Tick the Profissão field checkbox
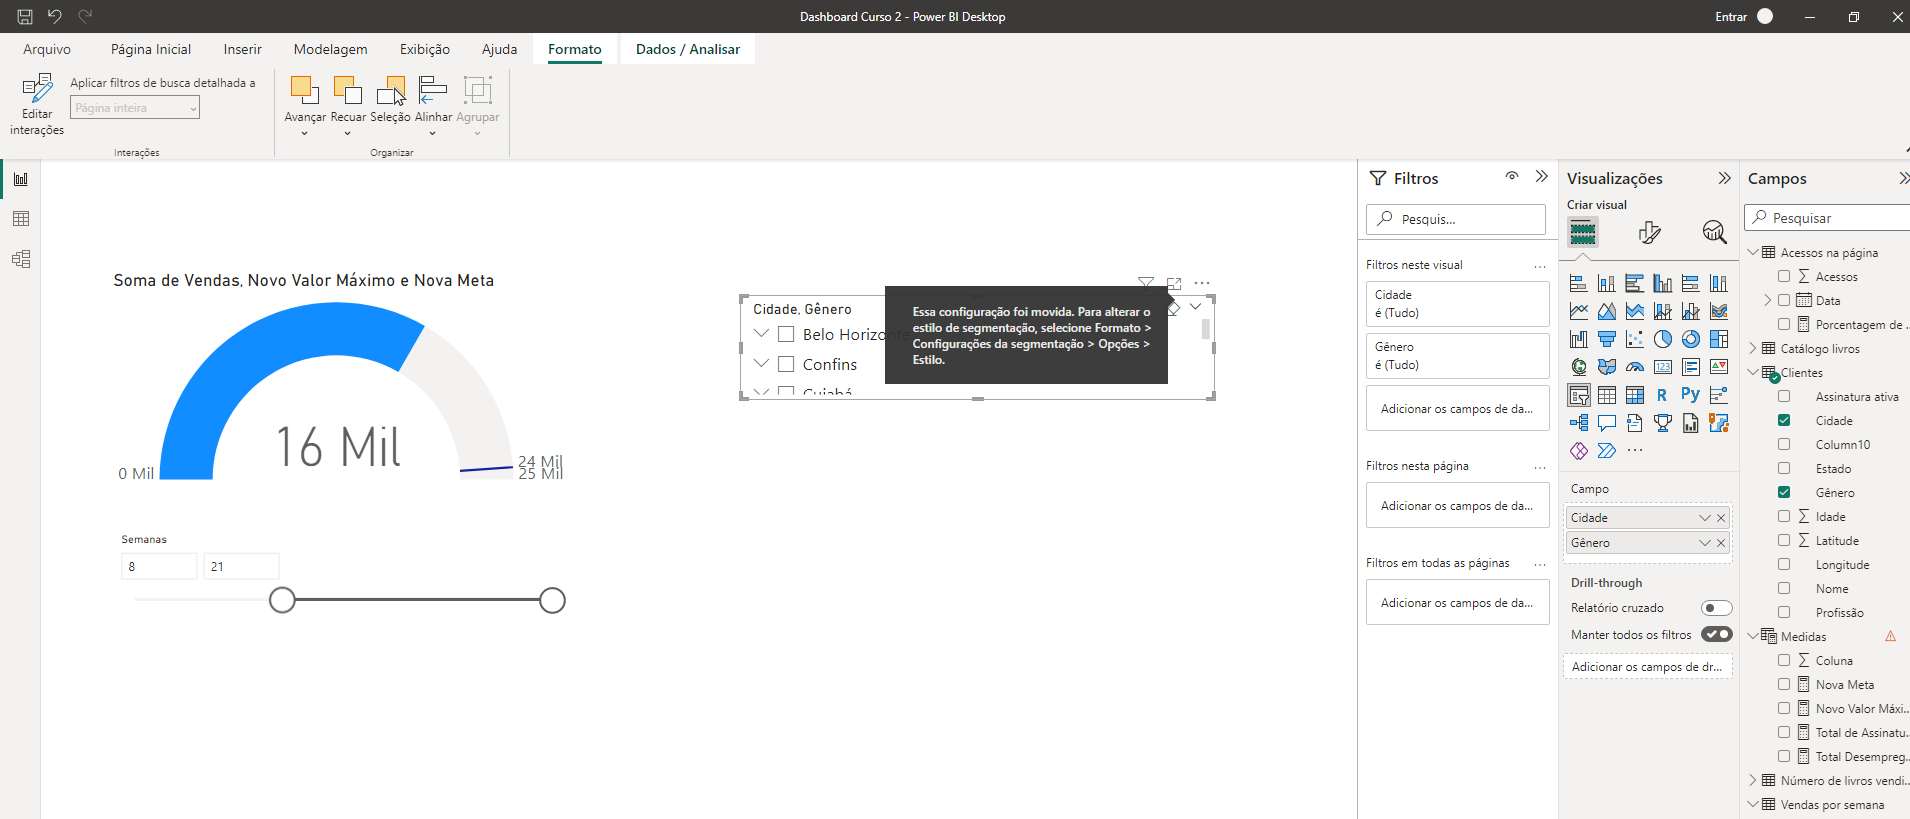This screenshot has height=819, width=1910. tap(1784, 612)
